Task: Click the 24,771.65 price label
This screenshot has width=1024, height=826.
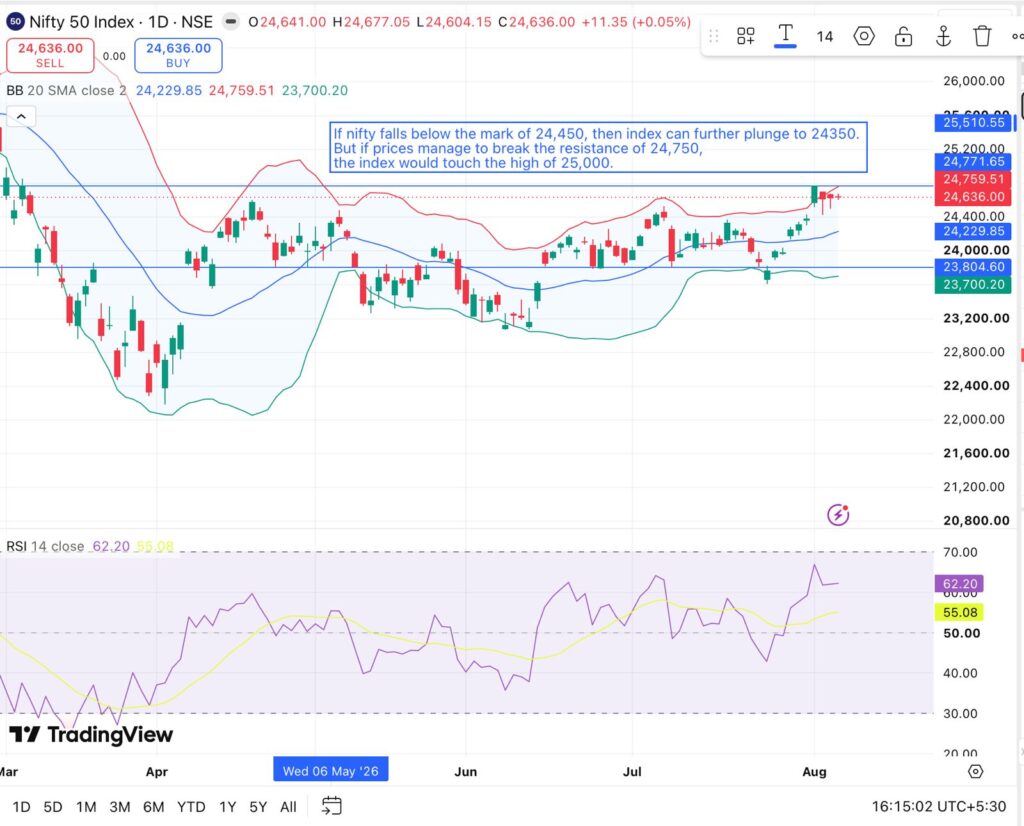Action: point(973,161)
